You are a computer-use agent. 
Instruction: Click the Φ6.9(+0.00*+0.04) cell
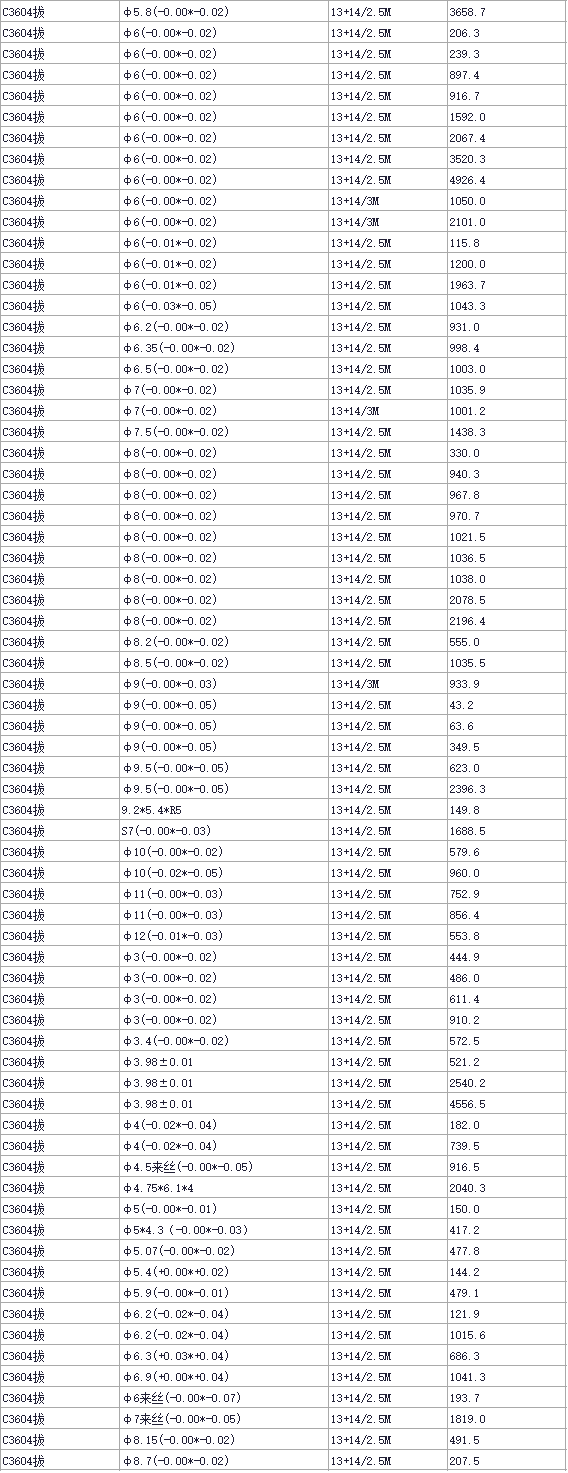pos(223,1377)
